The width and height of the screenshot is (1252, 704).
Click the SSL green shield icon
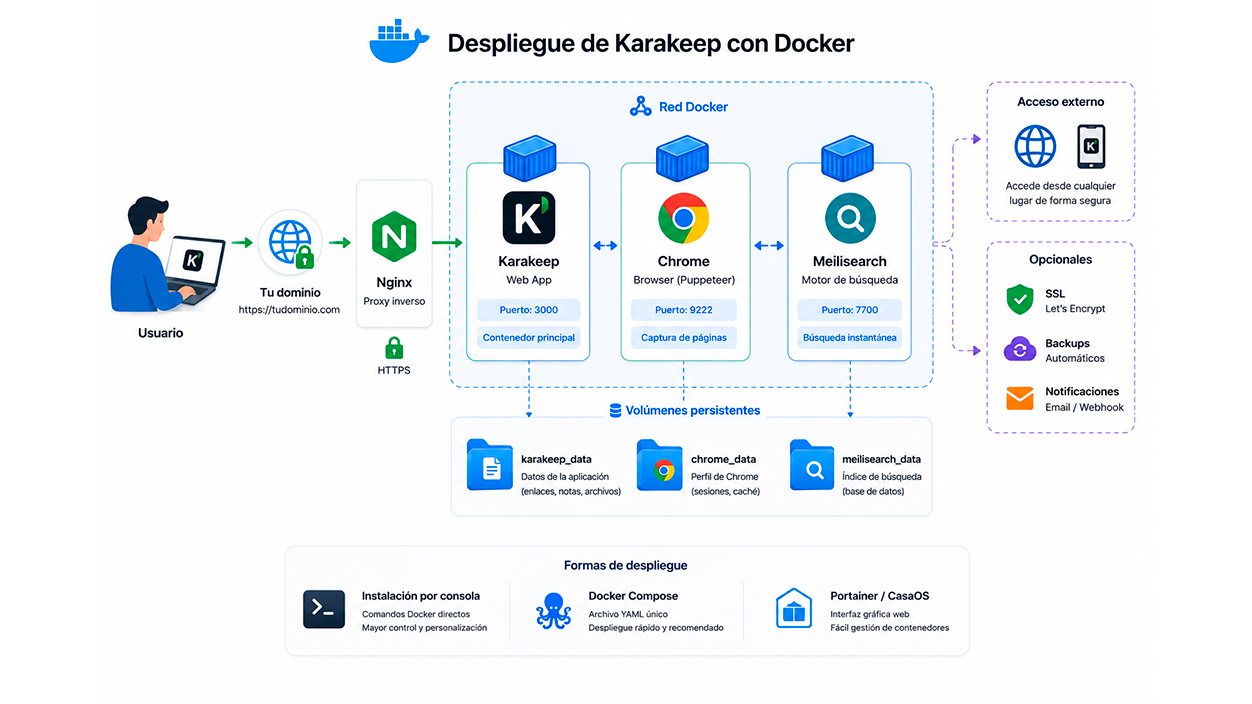[1019, 299]
